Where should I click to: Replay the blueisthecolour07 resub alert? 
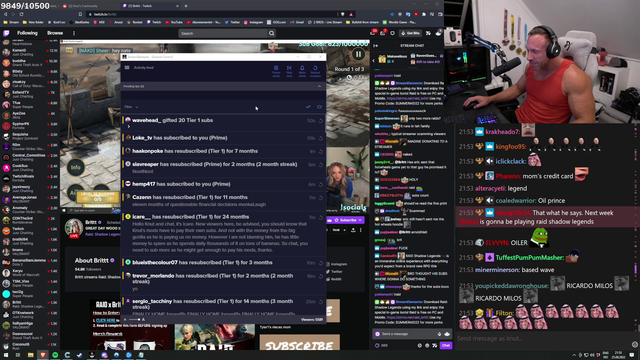[x=321, y=263]
